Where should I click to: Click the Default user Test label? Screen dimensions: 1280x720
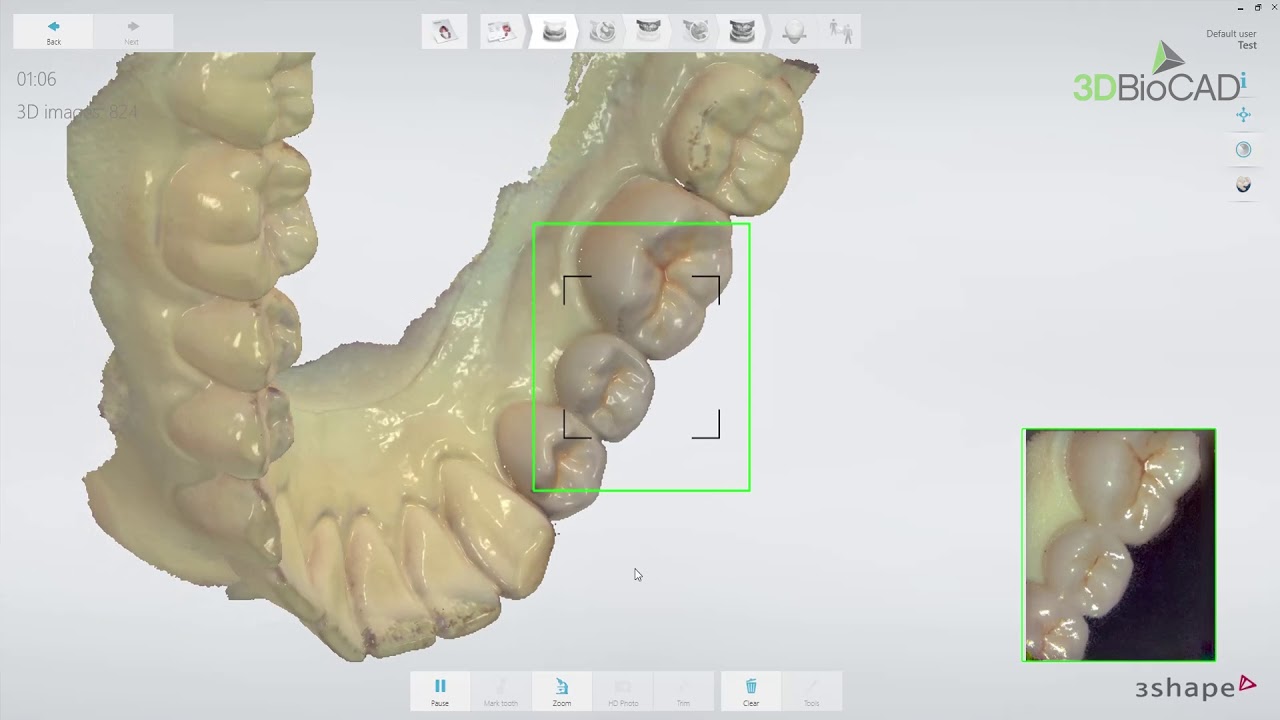click(x=1231, y=39)
